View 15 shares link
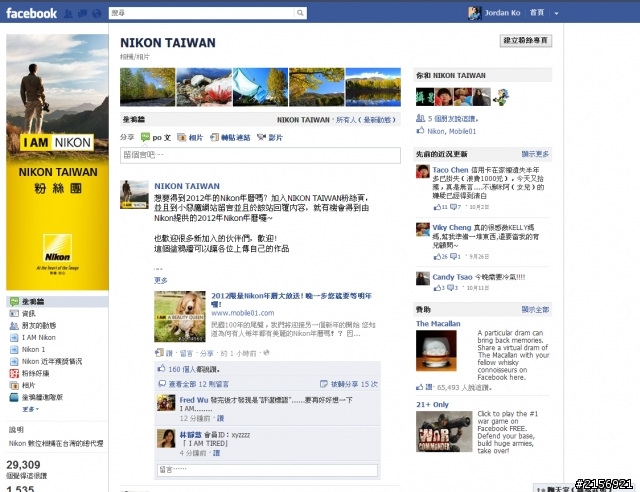 click(x=354, y=384)
